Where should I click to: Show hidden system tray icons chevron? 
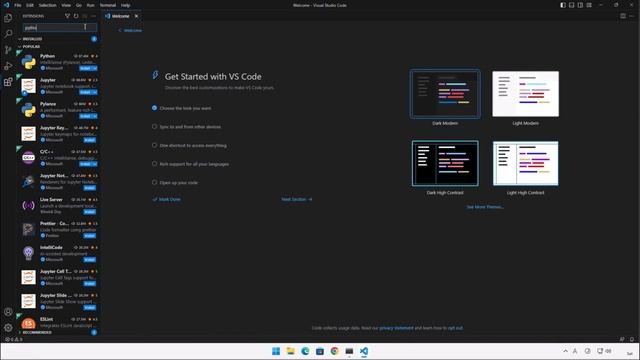coord(565,351)
